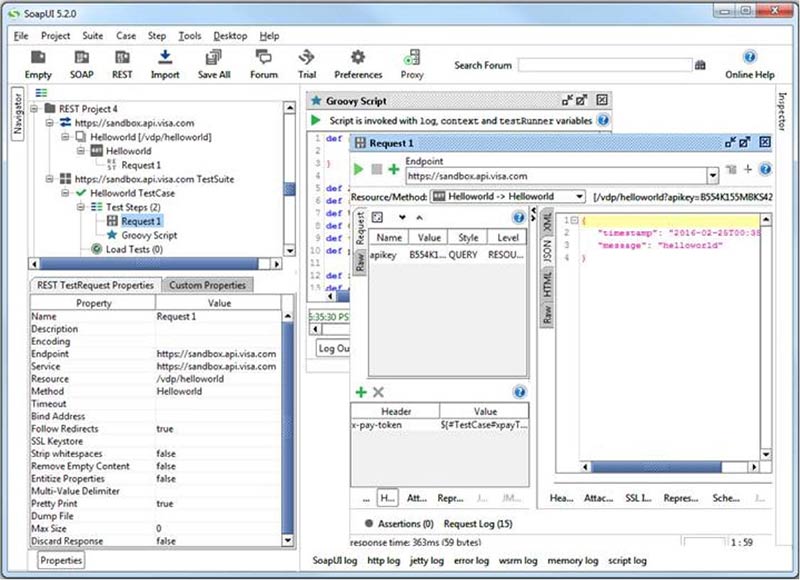
Task: Open the http log tab
Action: coord(384,560)
